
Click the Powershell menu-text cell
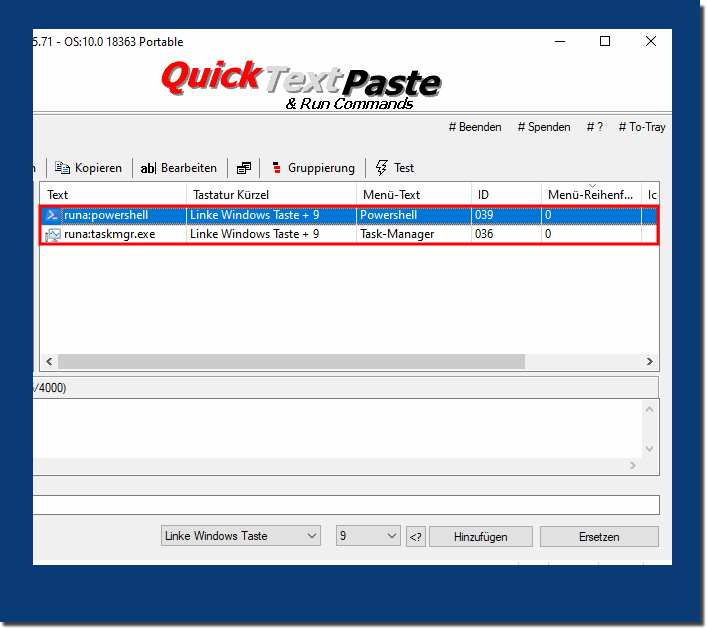[414, 215]
